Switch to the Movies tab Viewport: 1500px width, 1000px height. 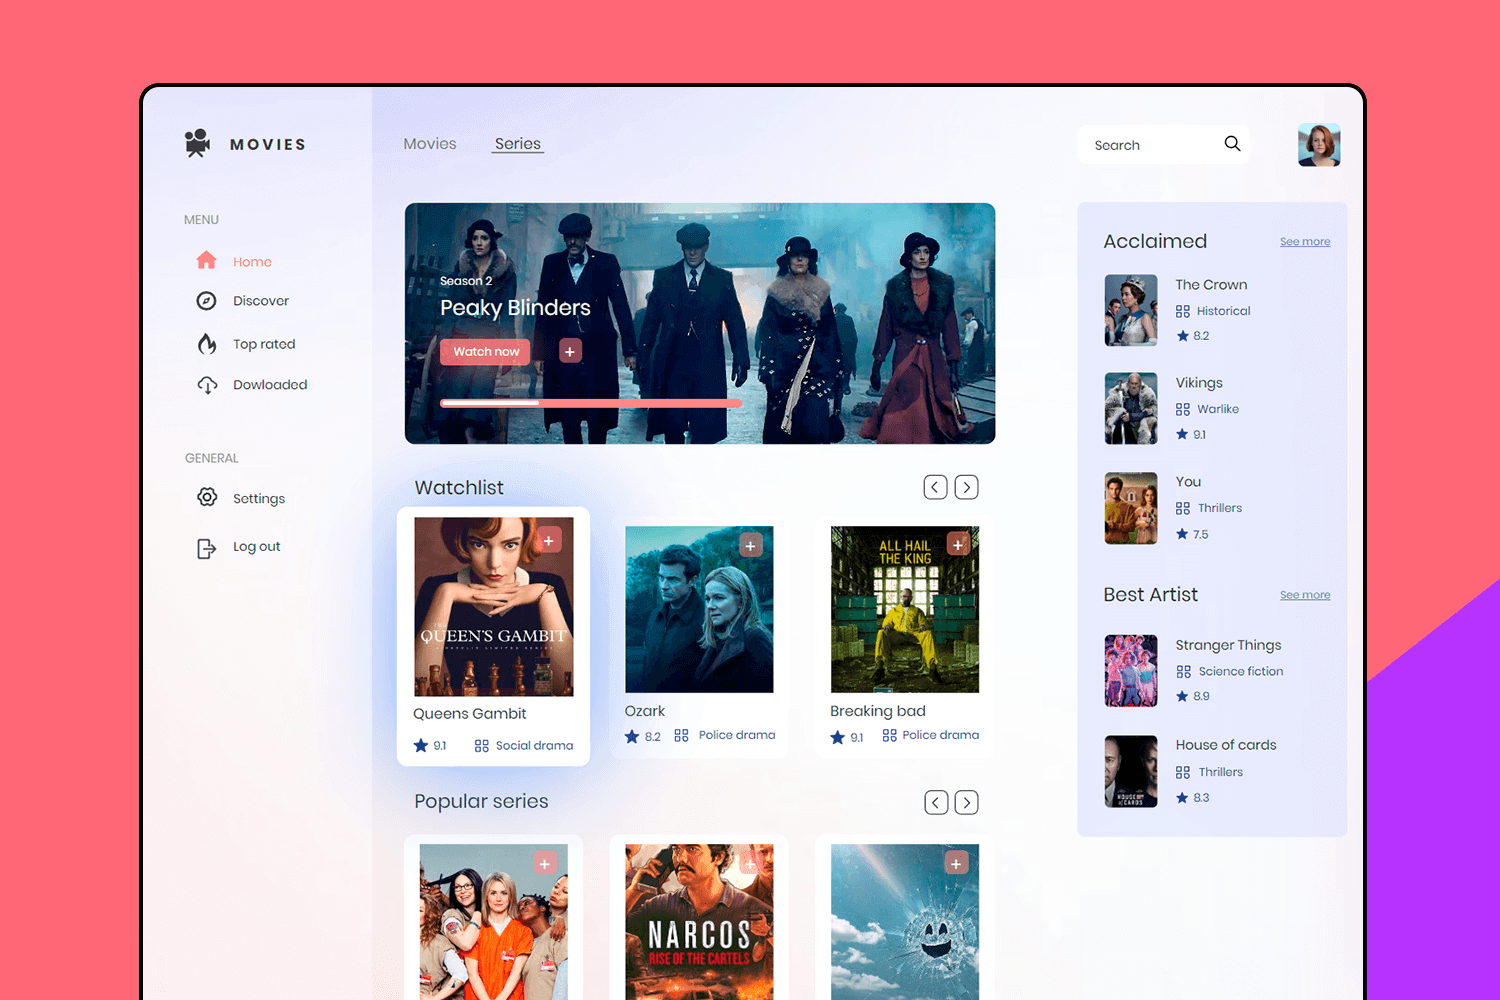coord(430,144)
